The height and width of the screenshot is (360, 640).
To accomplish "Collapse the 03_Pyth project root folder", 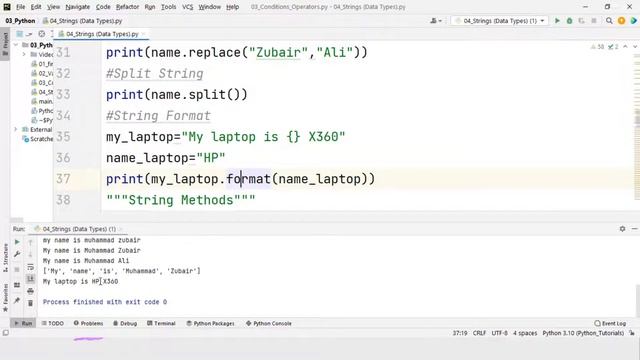I will pos(16,45).
